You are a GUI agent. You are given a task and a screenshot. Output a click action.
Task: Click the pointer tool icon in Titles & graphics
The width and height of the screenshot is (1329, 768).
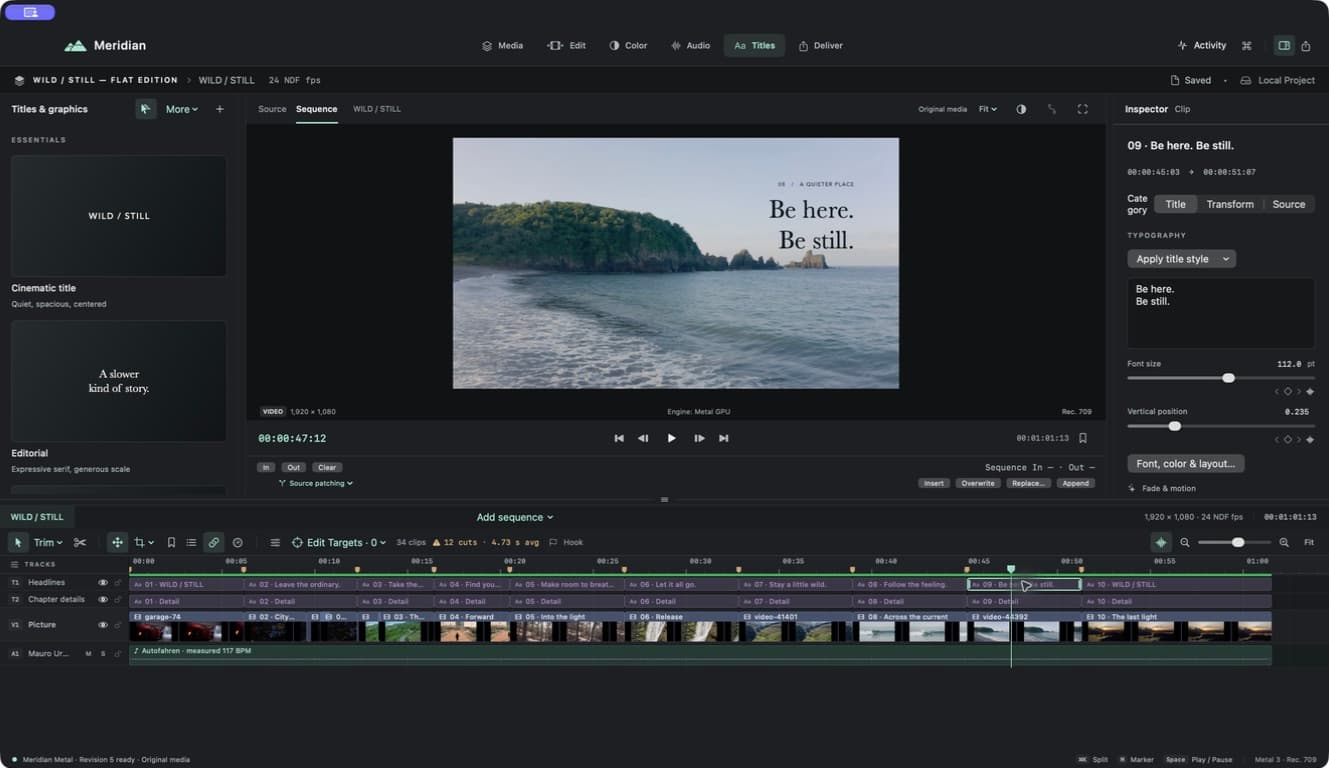click(x=145, y=109)
